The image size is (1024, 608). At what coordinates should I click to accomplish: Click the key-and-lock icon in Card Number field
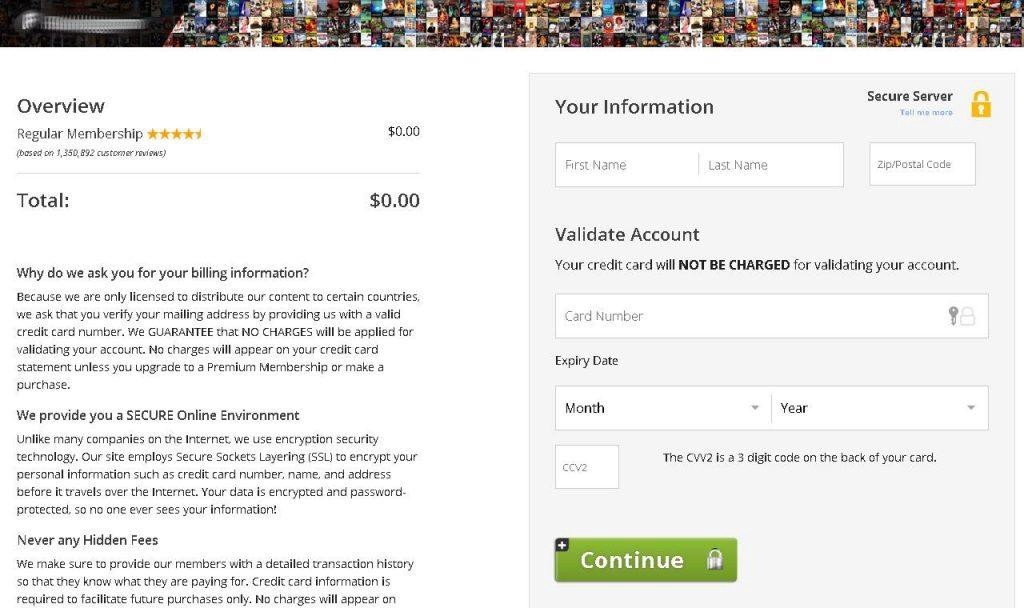coord(961,316)
